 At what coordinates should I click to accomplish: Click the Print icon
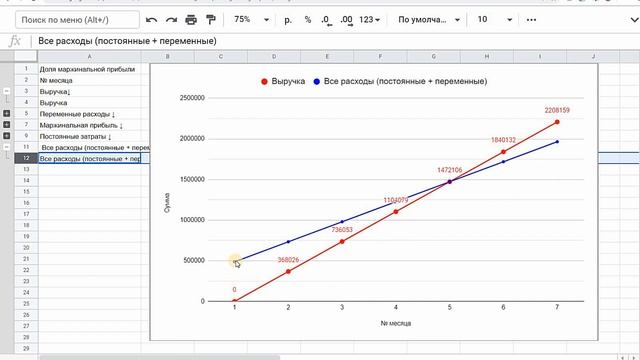click(x=191, y=20)
